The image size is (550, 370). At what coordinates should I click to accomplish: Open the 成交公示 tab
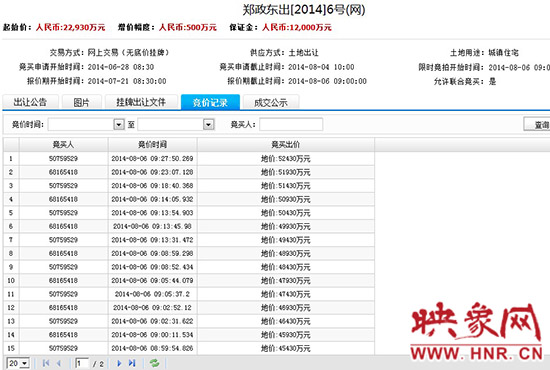pyautogui.click(x=271, y=102)
